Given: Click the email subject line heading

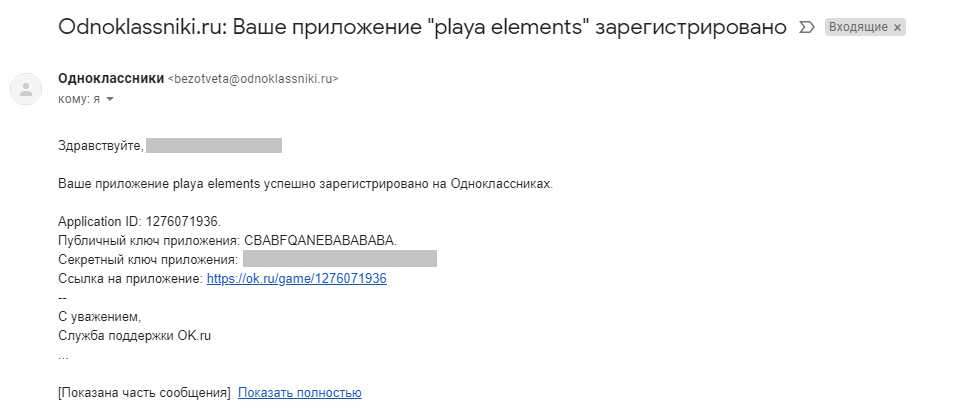Looking at the screenshot, I should 422,27.
